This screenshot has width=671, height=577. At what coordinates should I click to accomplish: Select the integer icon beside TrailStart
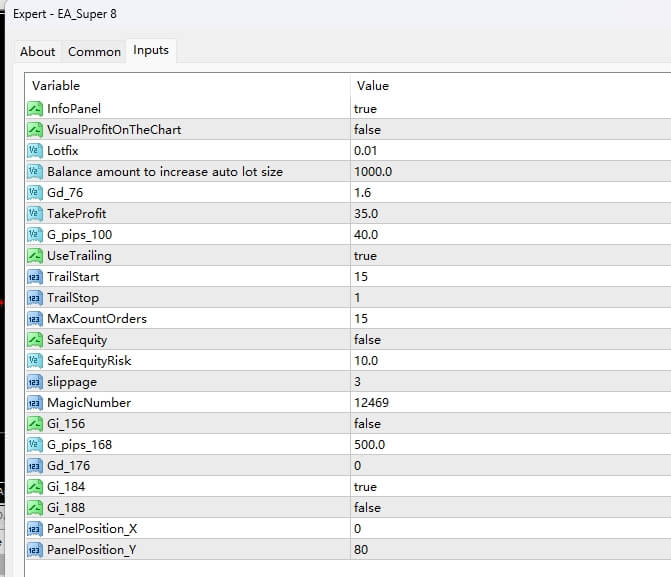[x=35, y=276]
